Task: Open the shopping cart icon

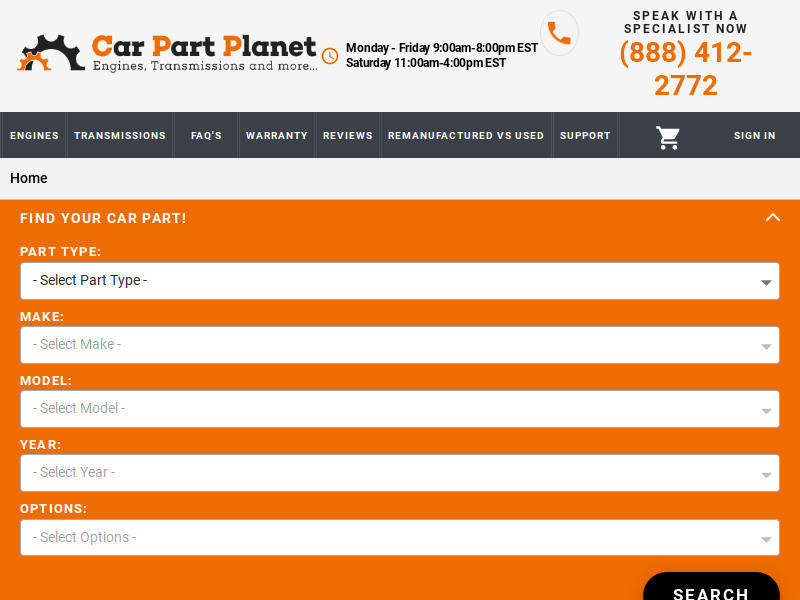Action: [667, 137]
